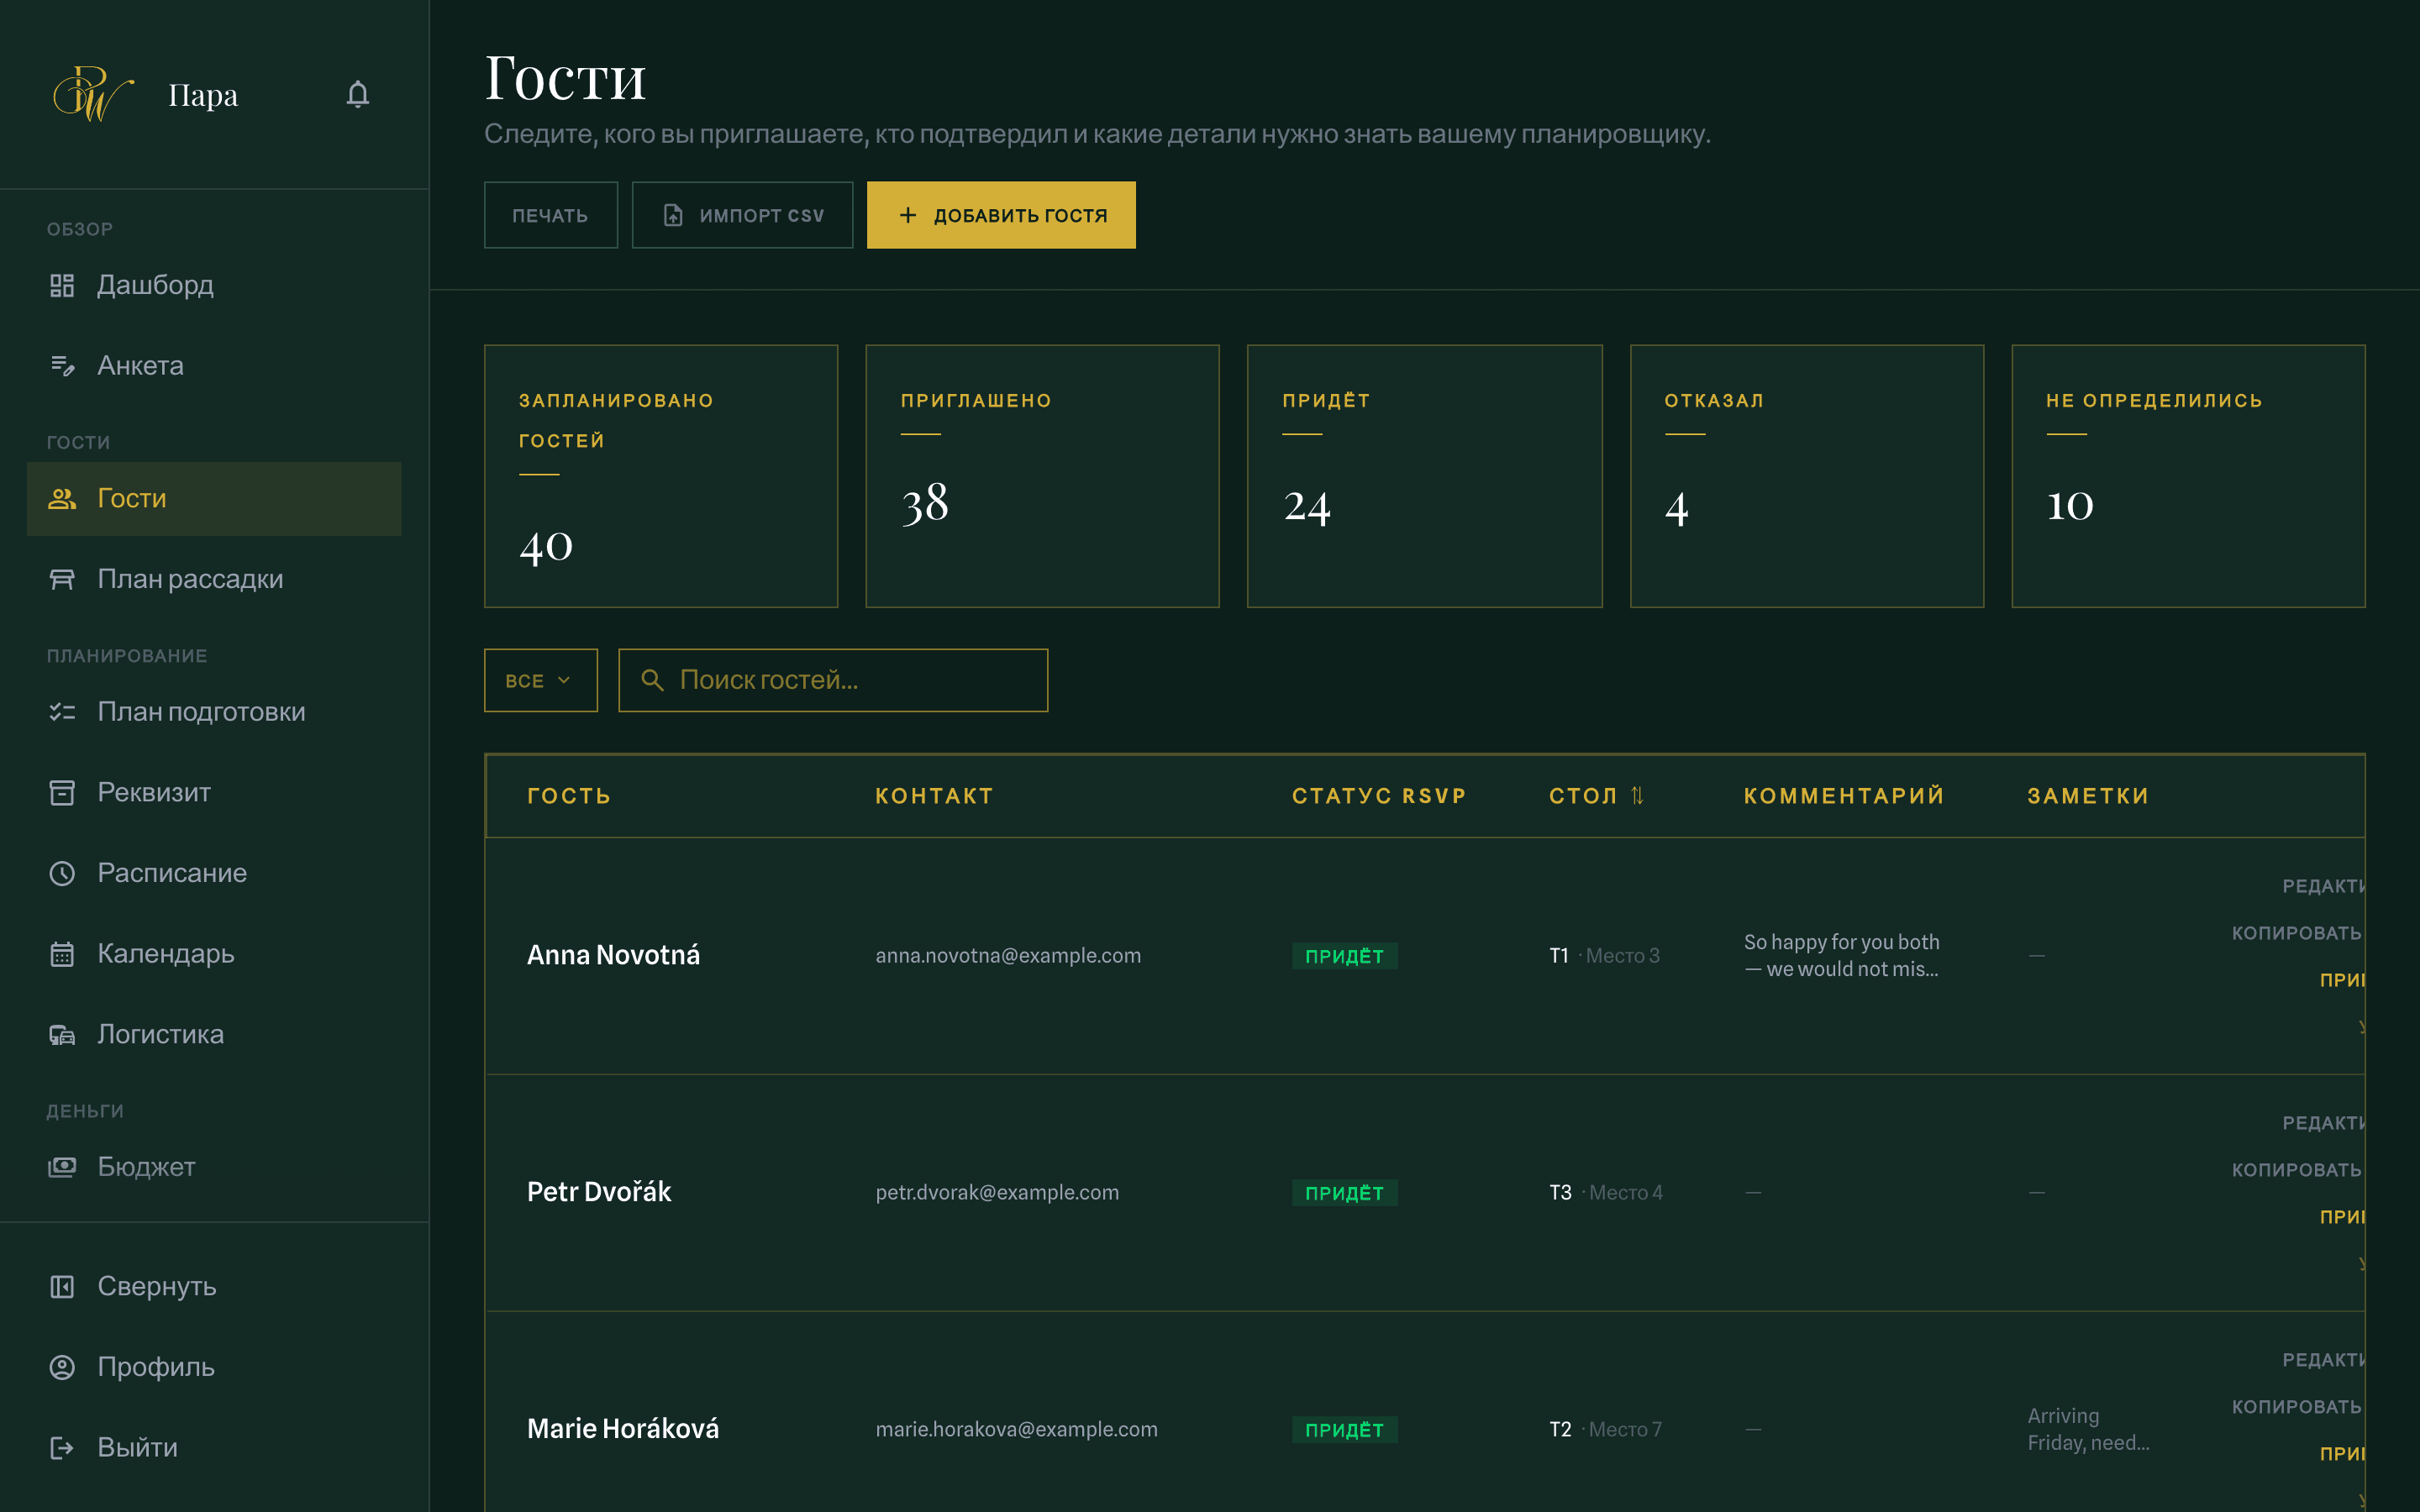2420x1512 pixels.
Task: Click the Расписание clock icon
Action: point(62,873)
